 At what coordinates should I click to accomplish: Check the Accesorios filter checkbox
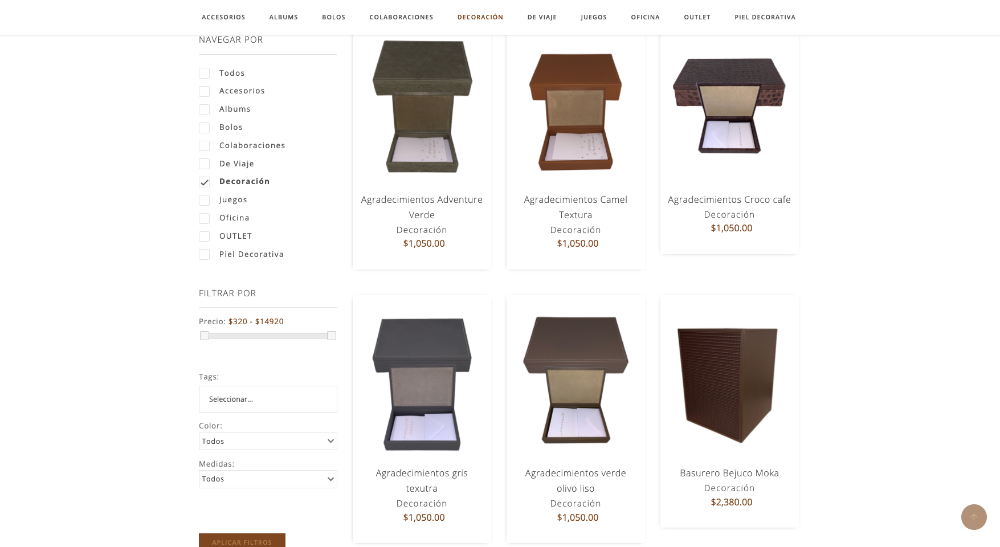[205, 91]
